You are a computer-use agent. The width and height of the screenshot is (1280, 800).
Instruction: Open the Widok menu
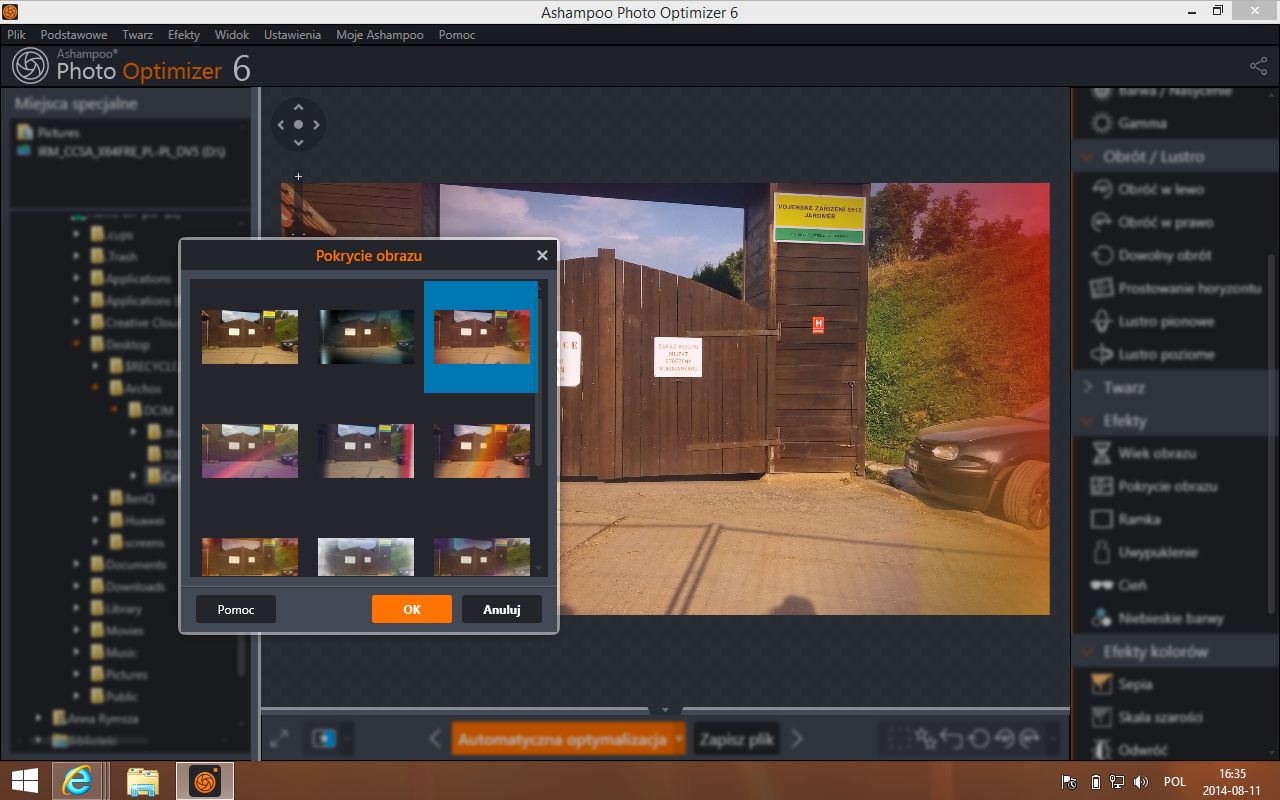232,34
